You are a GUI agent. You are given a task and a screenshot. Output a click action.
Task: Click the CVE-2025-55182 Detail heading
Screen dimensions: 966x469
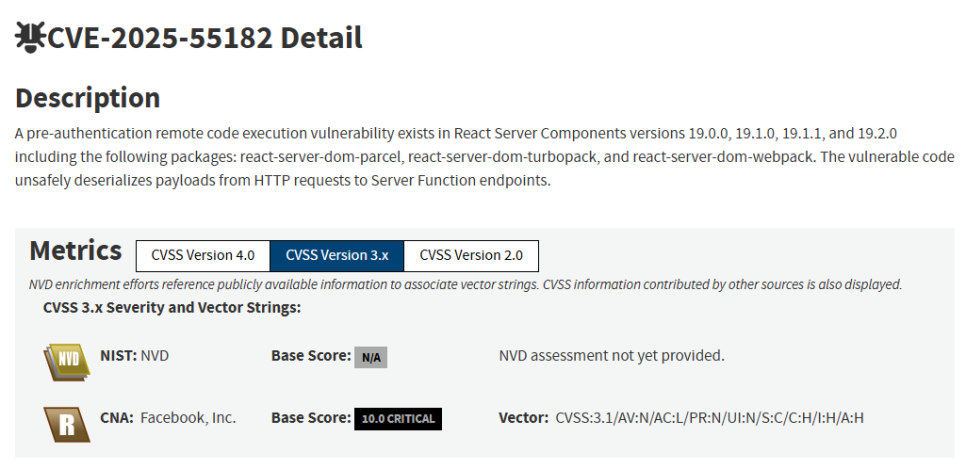click(205, 38)
